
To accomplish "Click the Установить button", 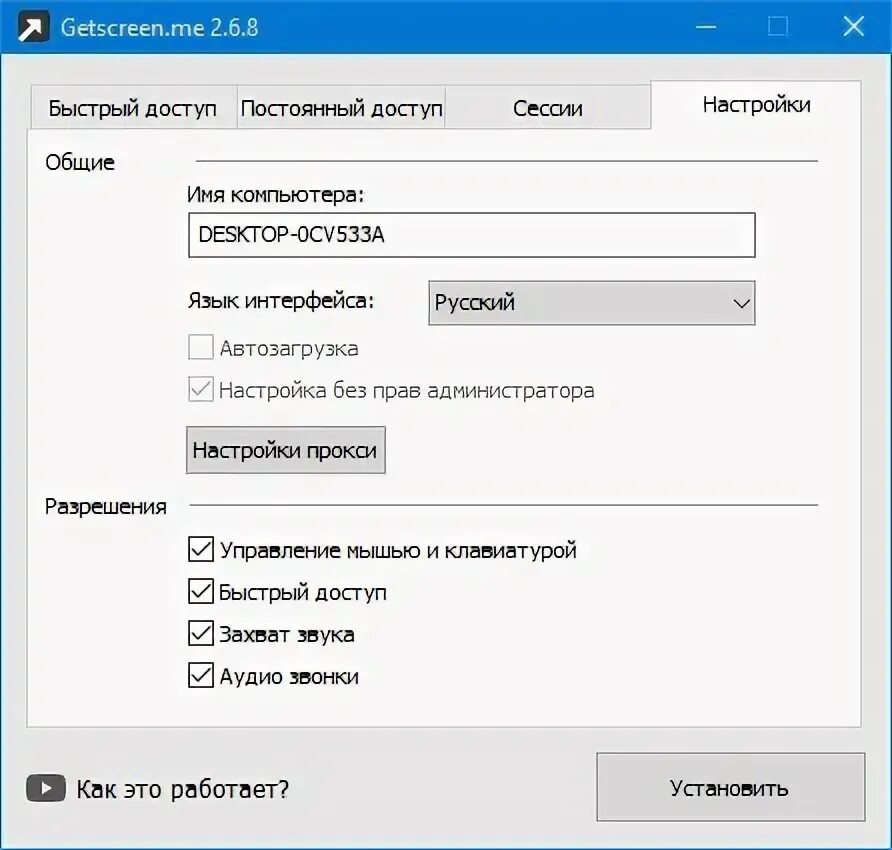I will [730, 787].
